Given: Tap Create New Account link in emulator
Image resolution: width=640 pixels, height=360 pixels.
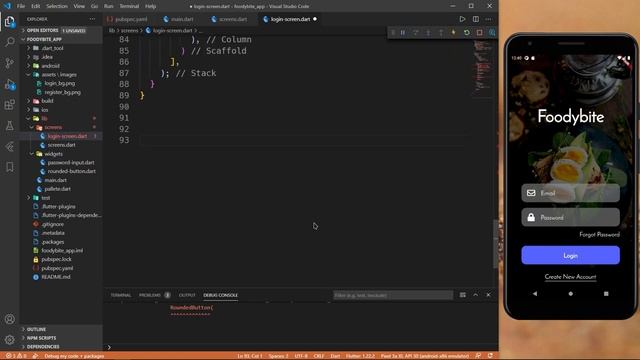Looking at the screenshot, I should (x=570, y=277).
